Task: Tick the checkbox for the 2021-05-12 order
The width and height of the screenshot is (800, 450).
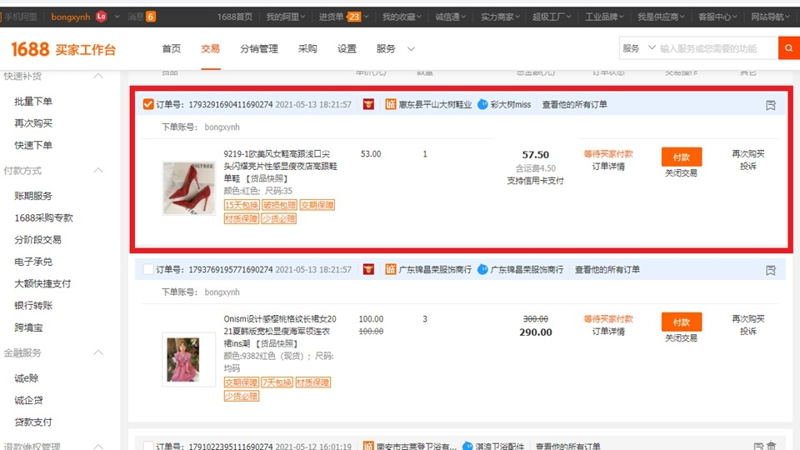Action: pos(148,444)
